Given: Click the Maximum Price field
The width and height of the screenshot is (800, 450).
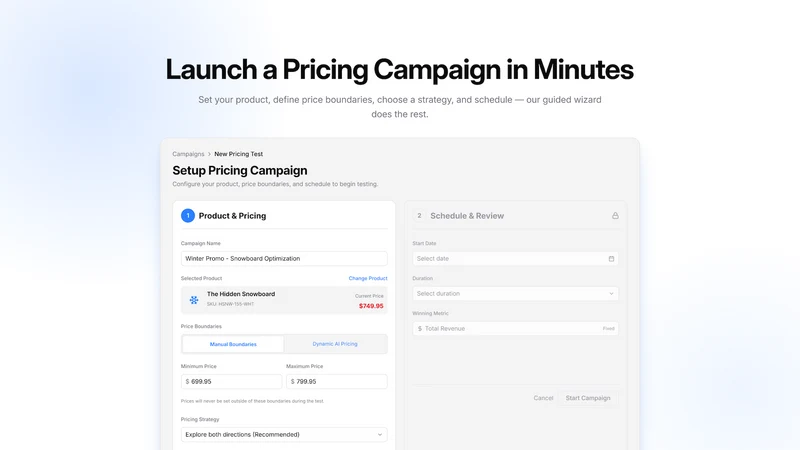Looking at the screenshot, I should [x=337, y=381].
